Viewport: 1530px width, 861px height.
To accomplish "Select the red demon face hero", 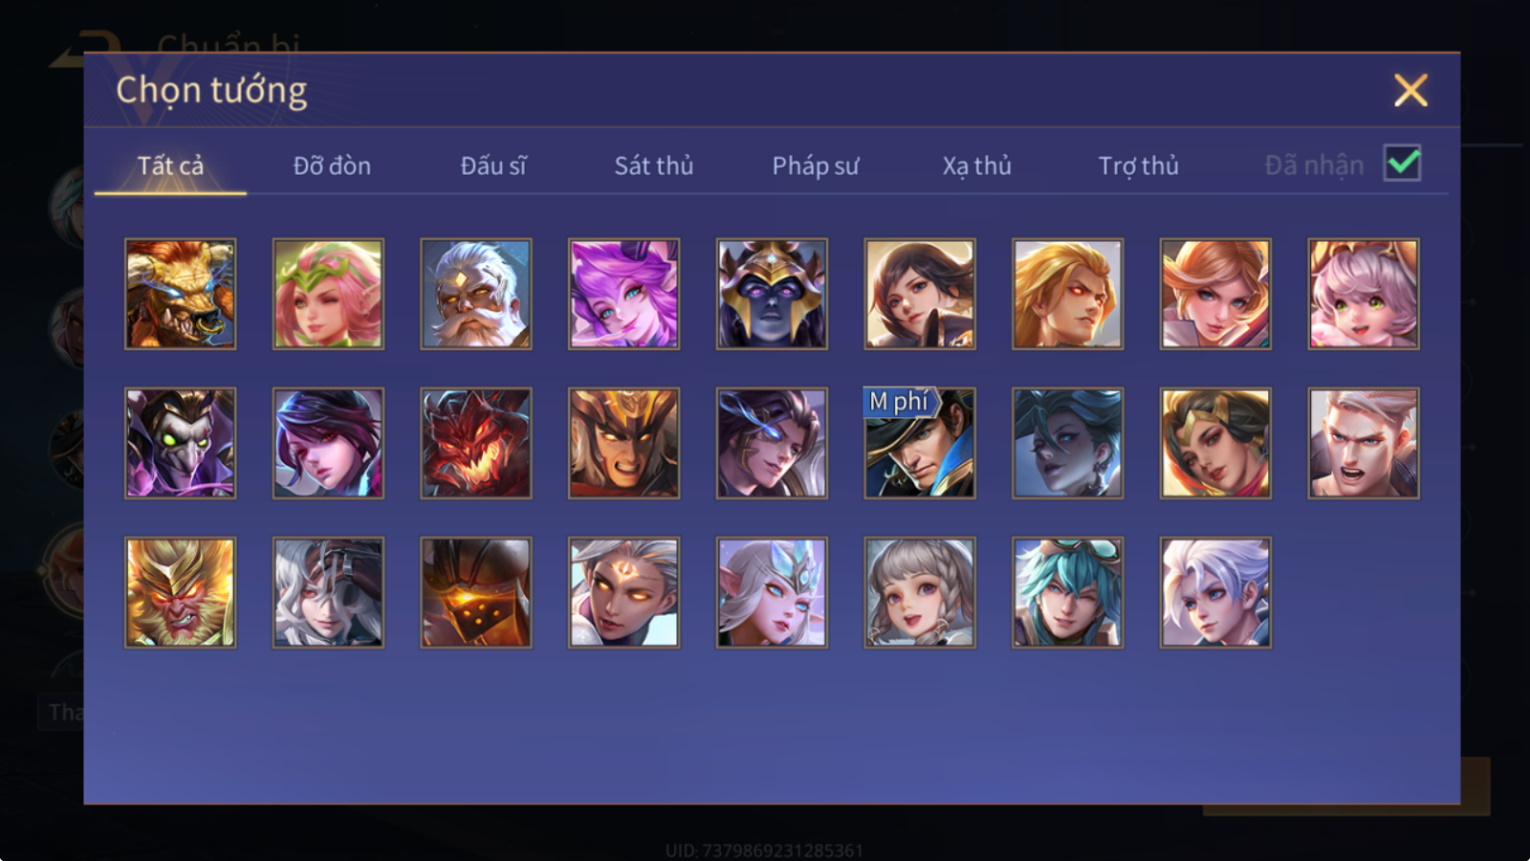I will 476,443.
